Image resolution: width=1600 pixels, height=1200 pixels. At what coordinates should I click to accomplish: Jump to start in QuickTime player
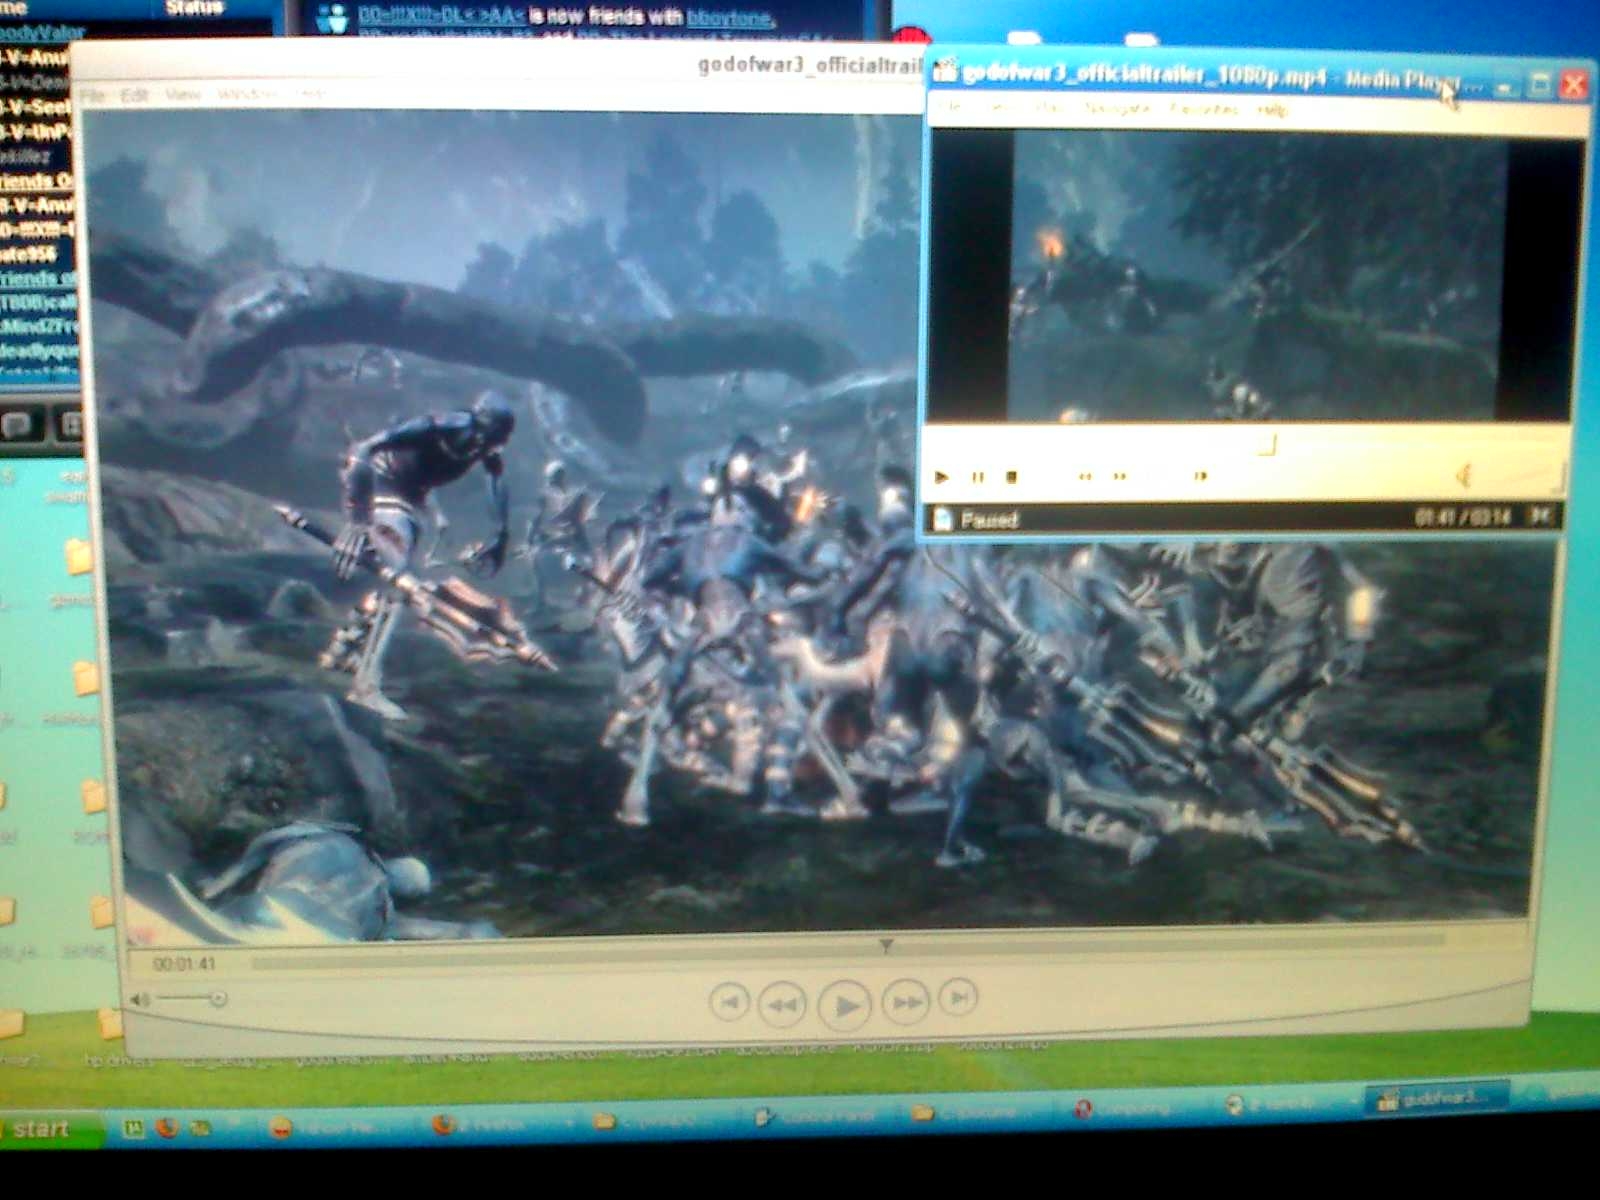(729, 1002)
